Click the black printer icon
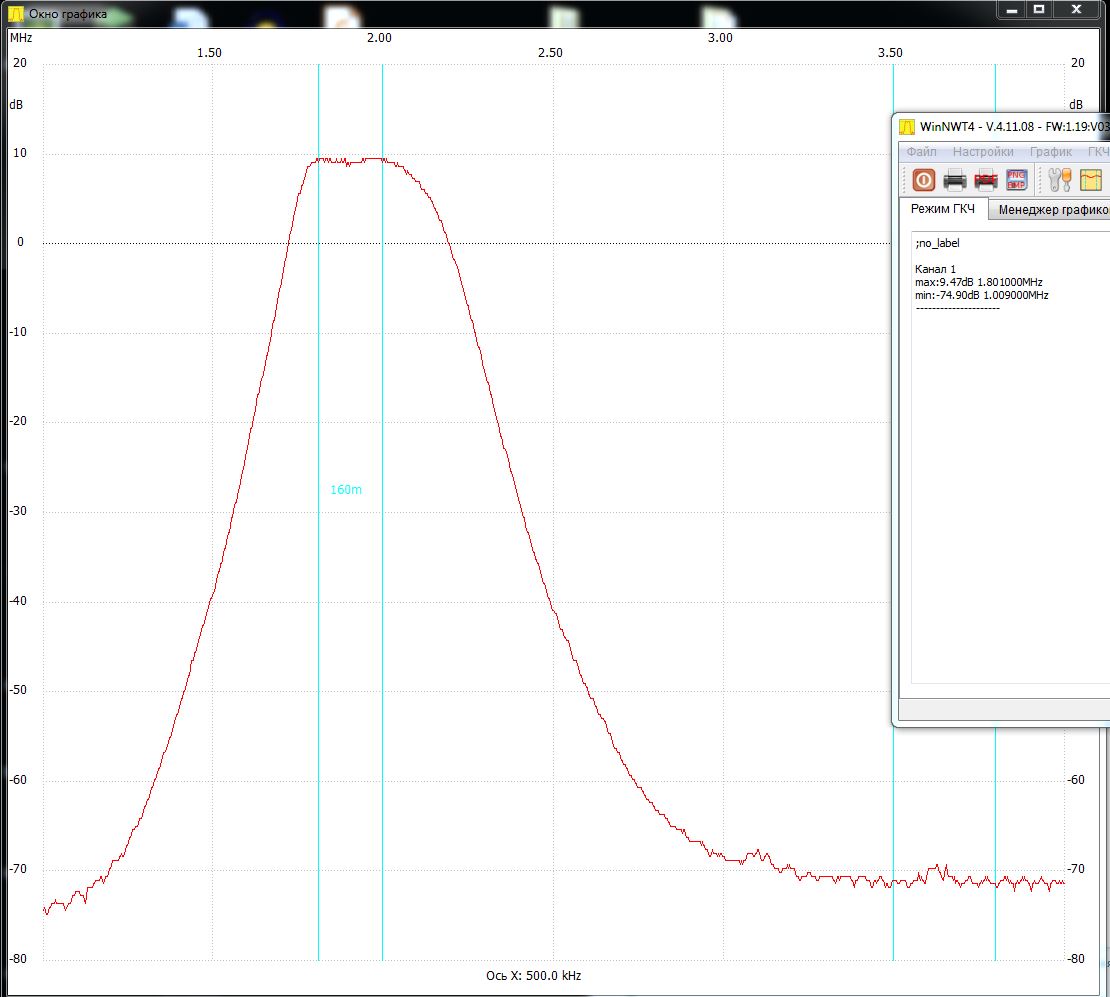This screenshot has width=1110, height=997. click(x=954, y=180)
